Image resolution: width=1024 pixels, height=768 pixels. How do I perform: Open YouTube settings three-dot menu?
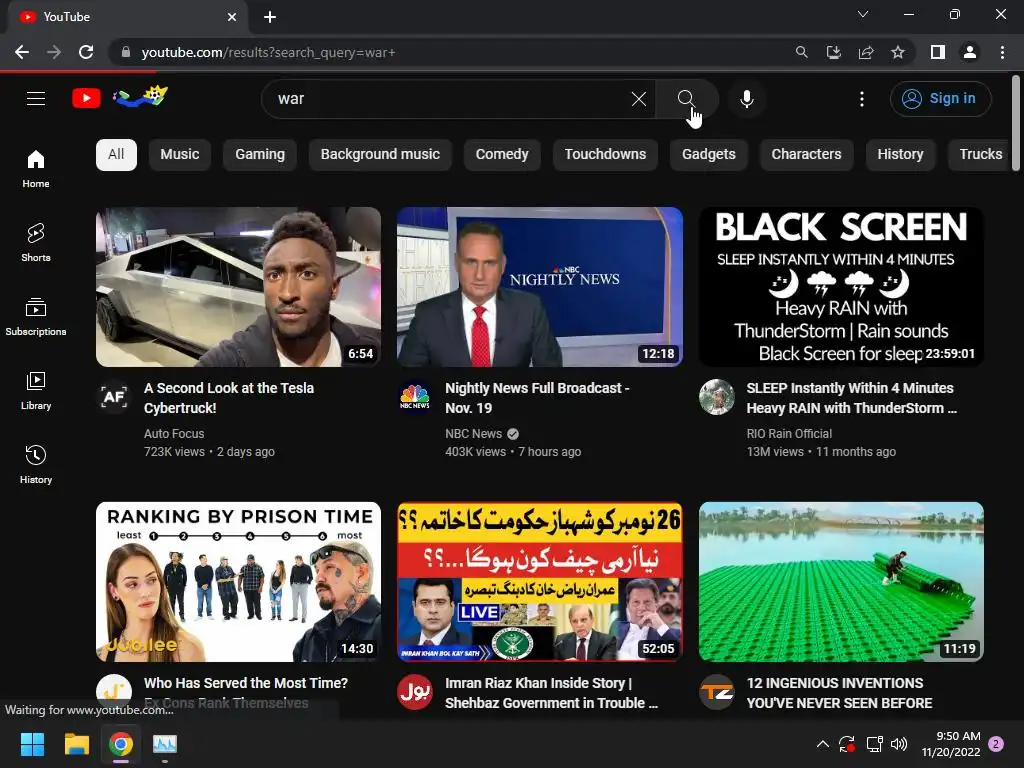pos(861,99)
